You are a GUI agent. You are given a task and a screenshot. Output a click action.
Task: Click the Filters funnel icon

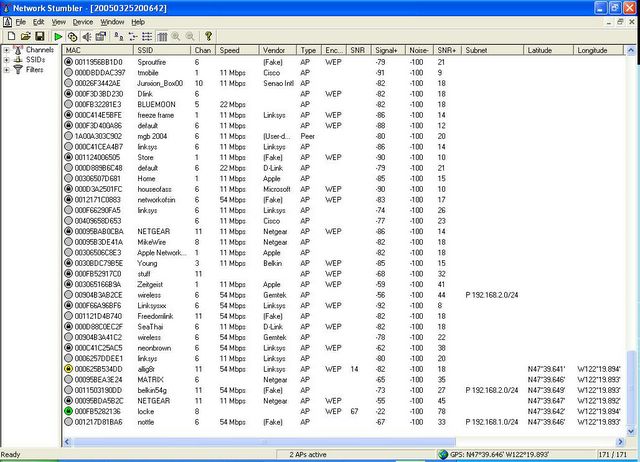(x=18, y=69)
